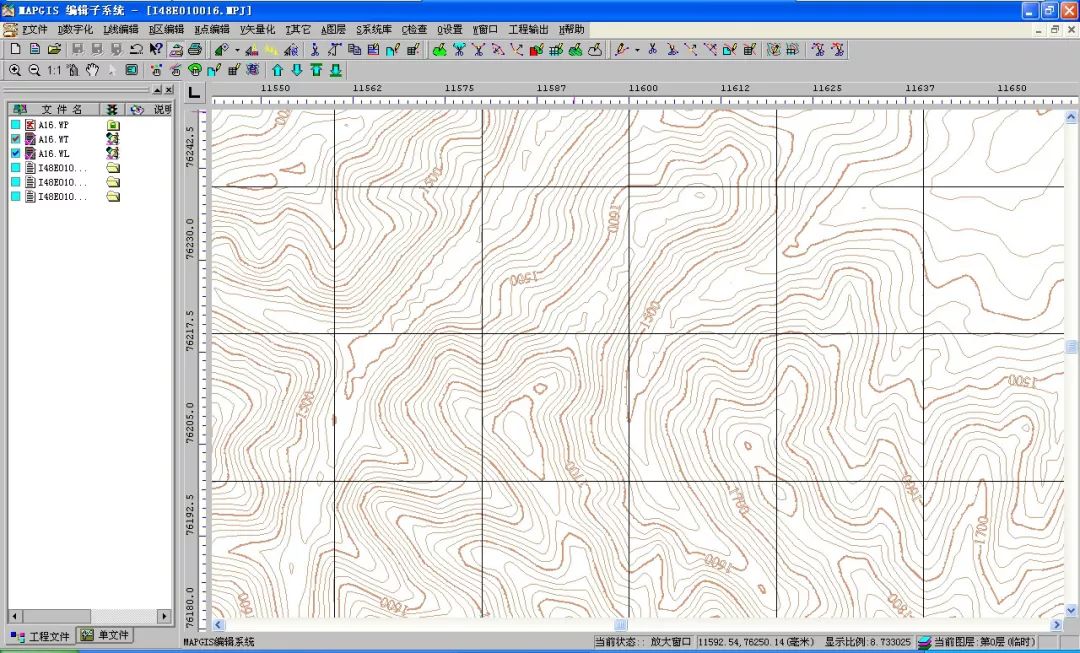Screen dimensions: 1080x653
Task: Click the file panel horizontal scrollbar thumb
Action: pos(56,616)
